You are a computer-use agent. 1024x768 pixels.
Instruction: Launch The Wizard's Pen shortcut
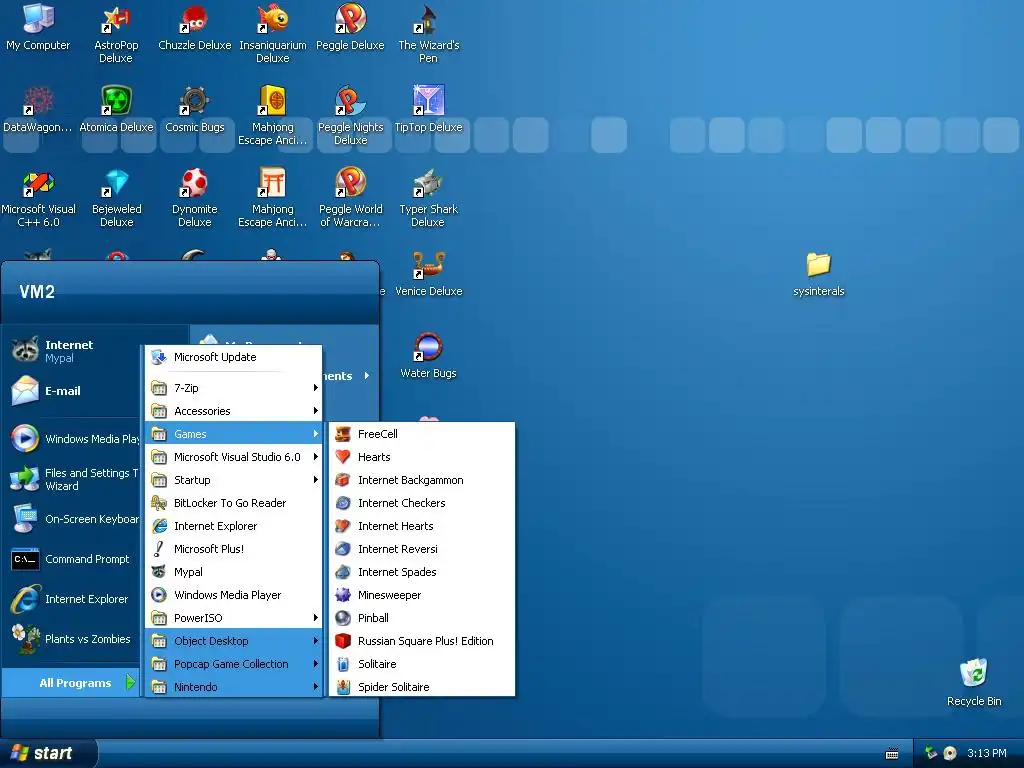point(428,34)
